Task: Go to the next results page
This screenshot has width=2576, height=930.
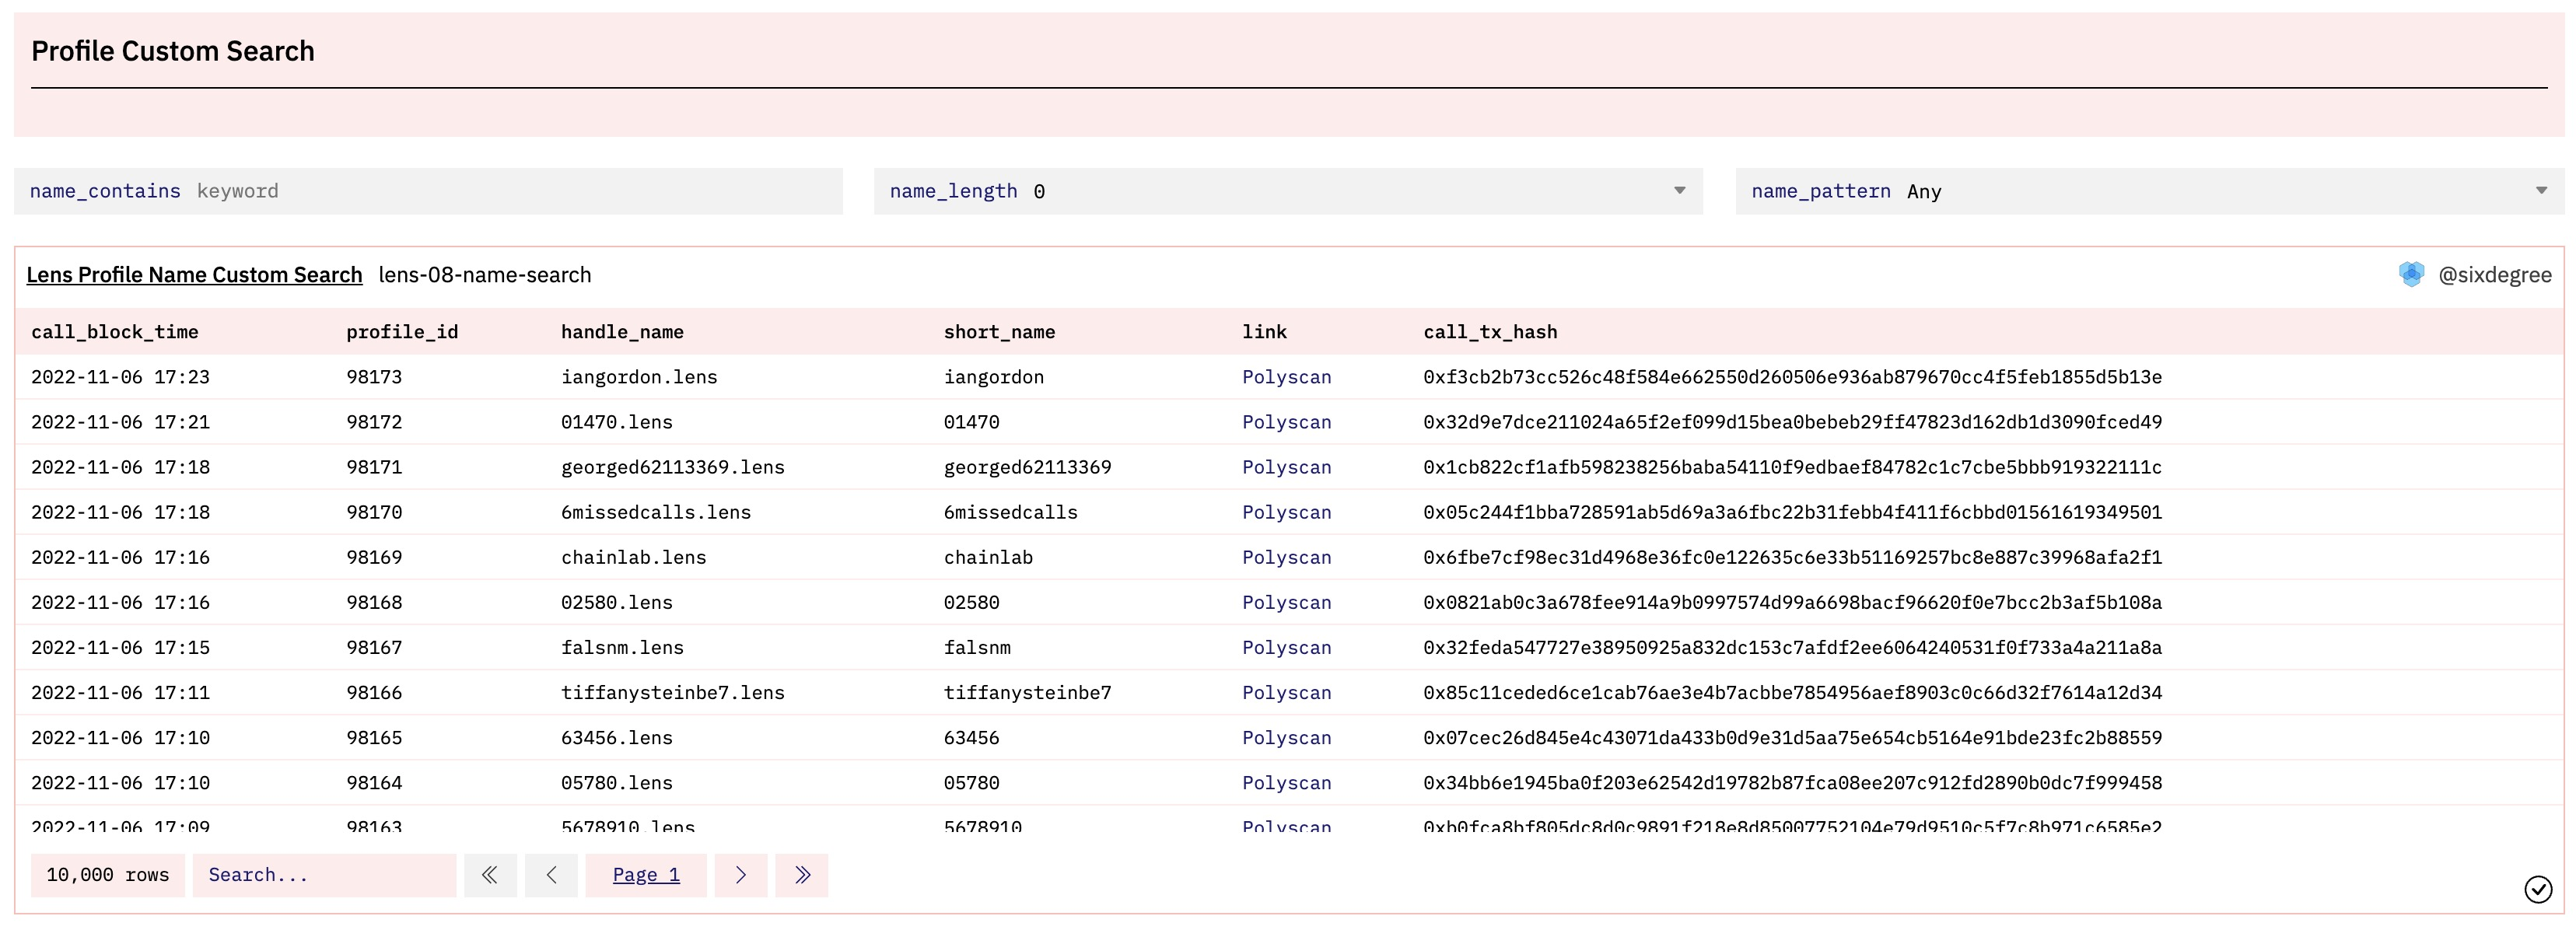Action: (741, 875)
